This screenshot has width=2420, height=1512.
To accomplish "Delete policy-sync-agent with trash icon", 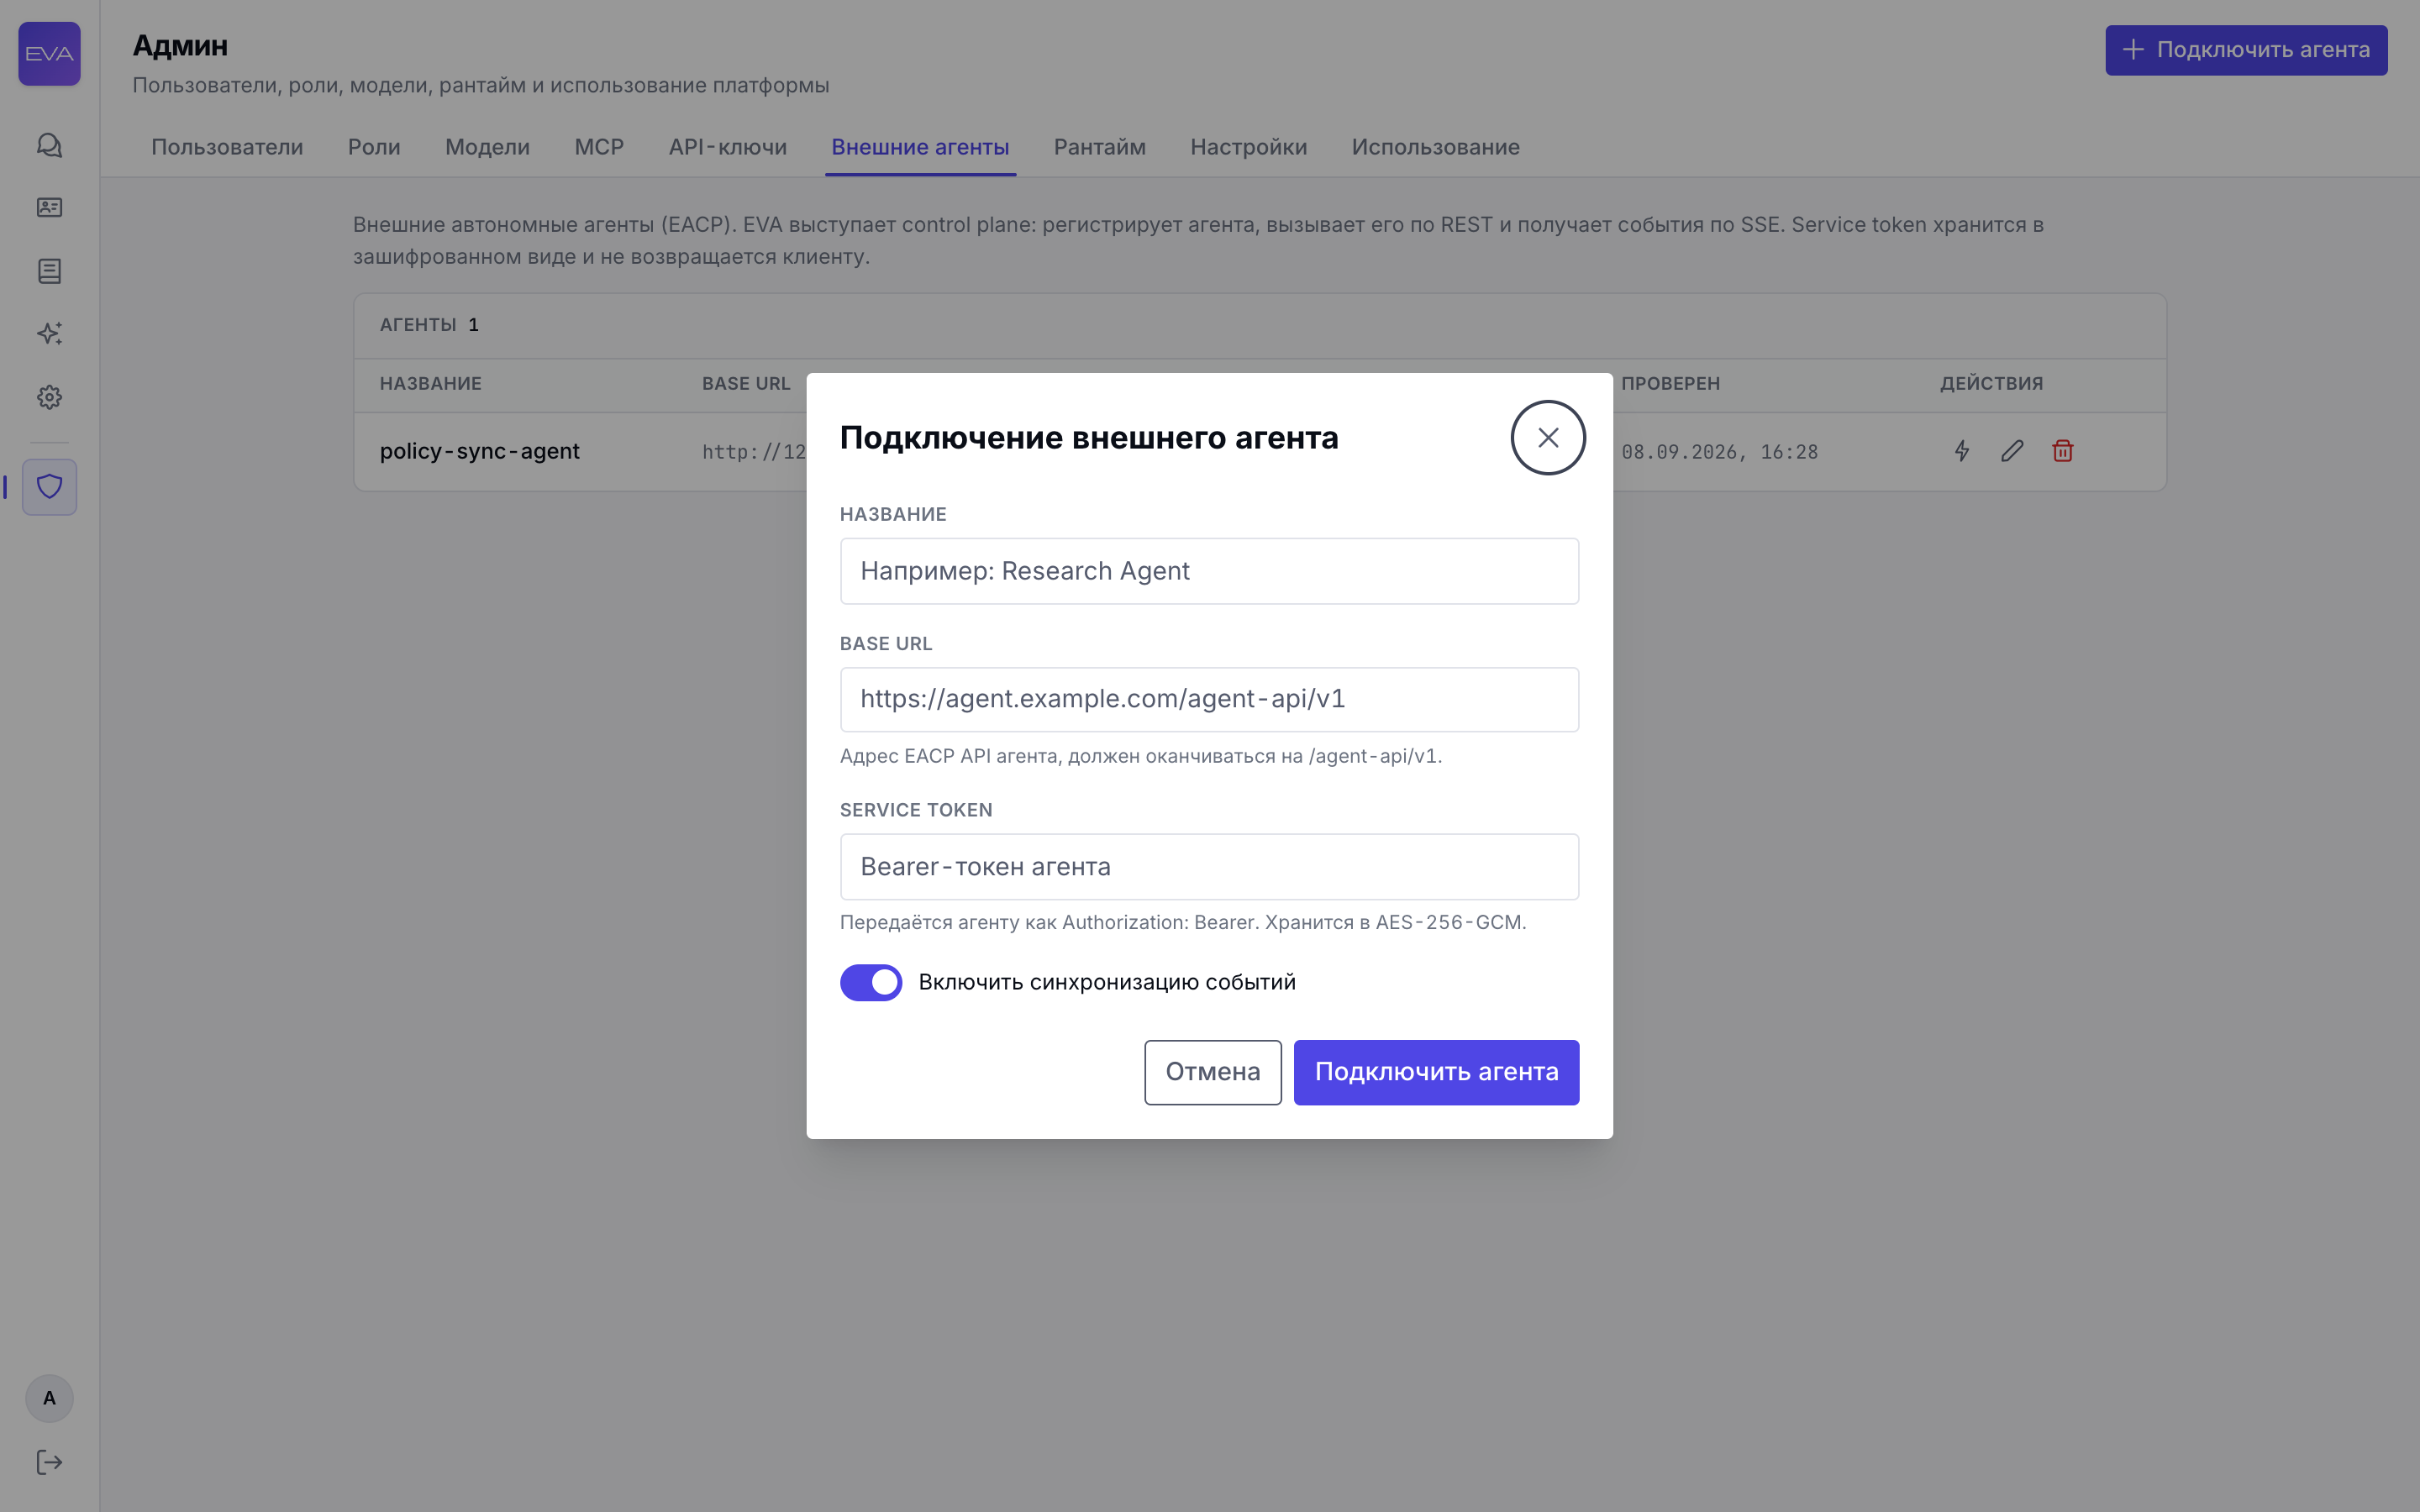I will [x=2062, y=451].
